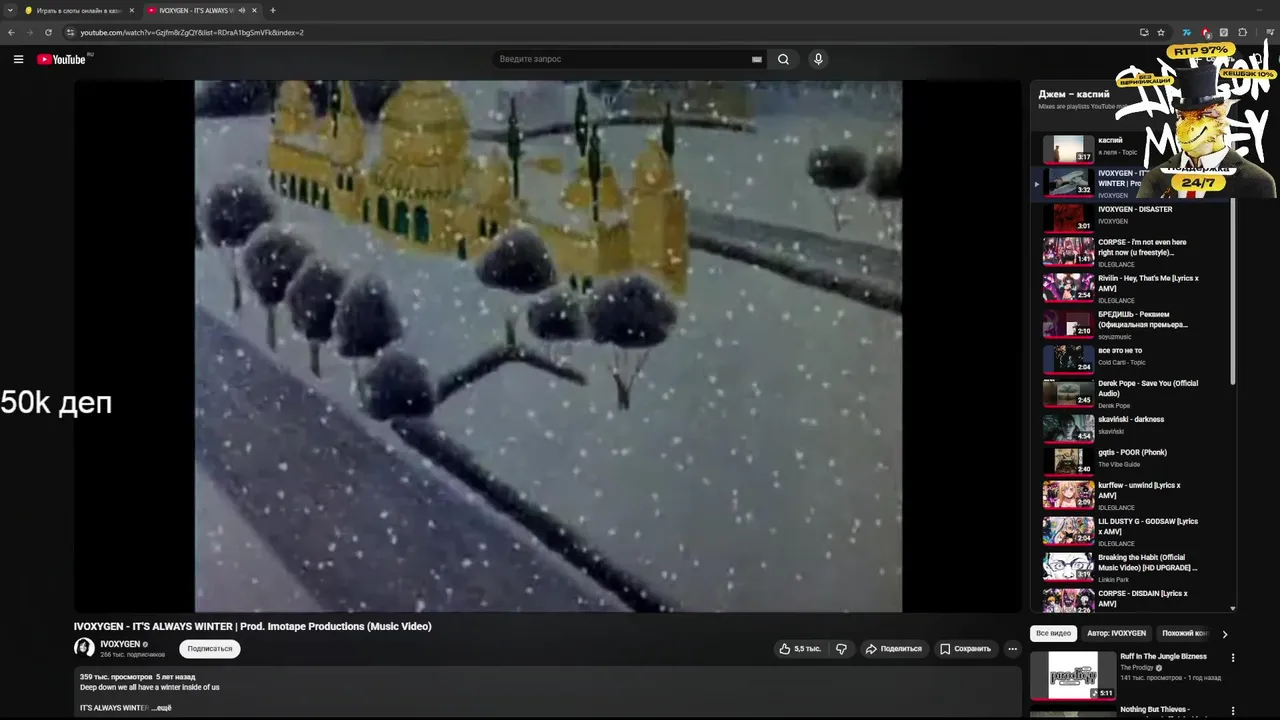Open the YouTube guide hamburger menu
This screenshot has height=720, width=1280.
click(18, 59)
